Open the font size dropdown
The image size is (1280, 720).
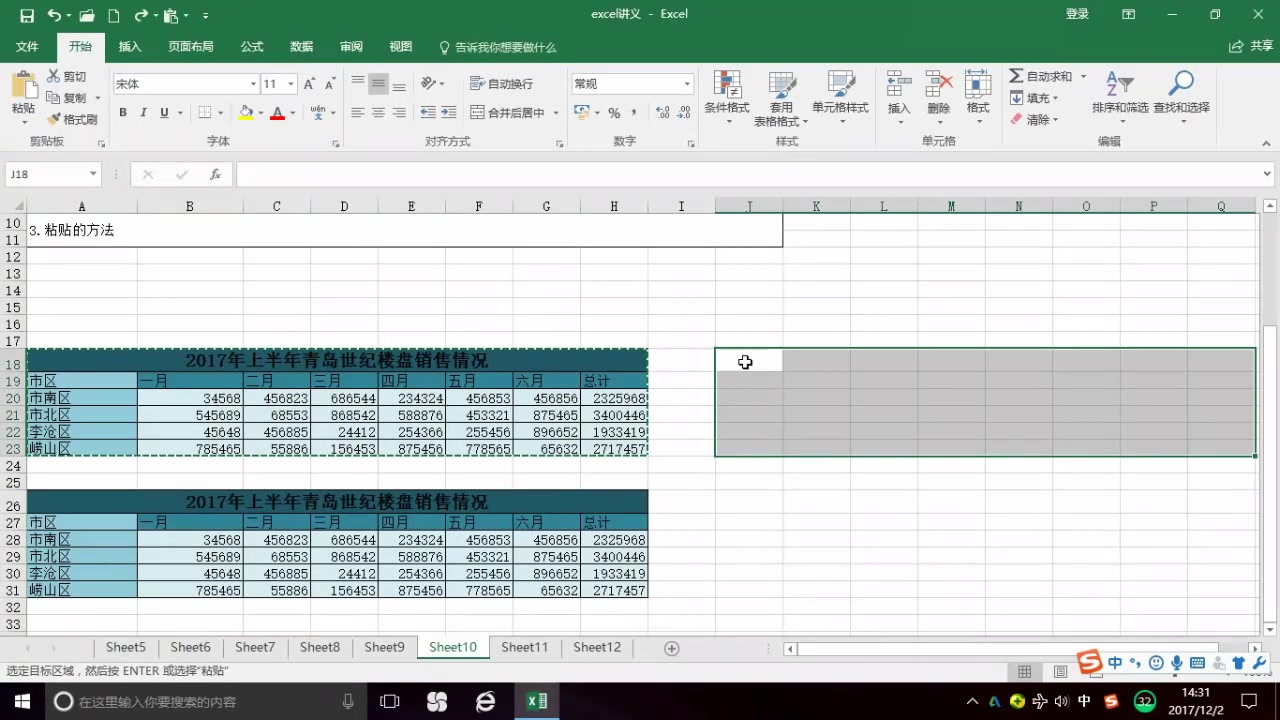(293, 83)
